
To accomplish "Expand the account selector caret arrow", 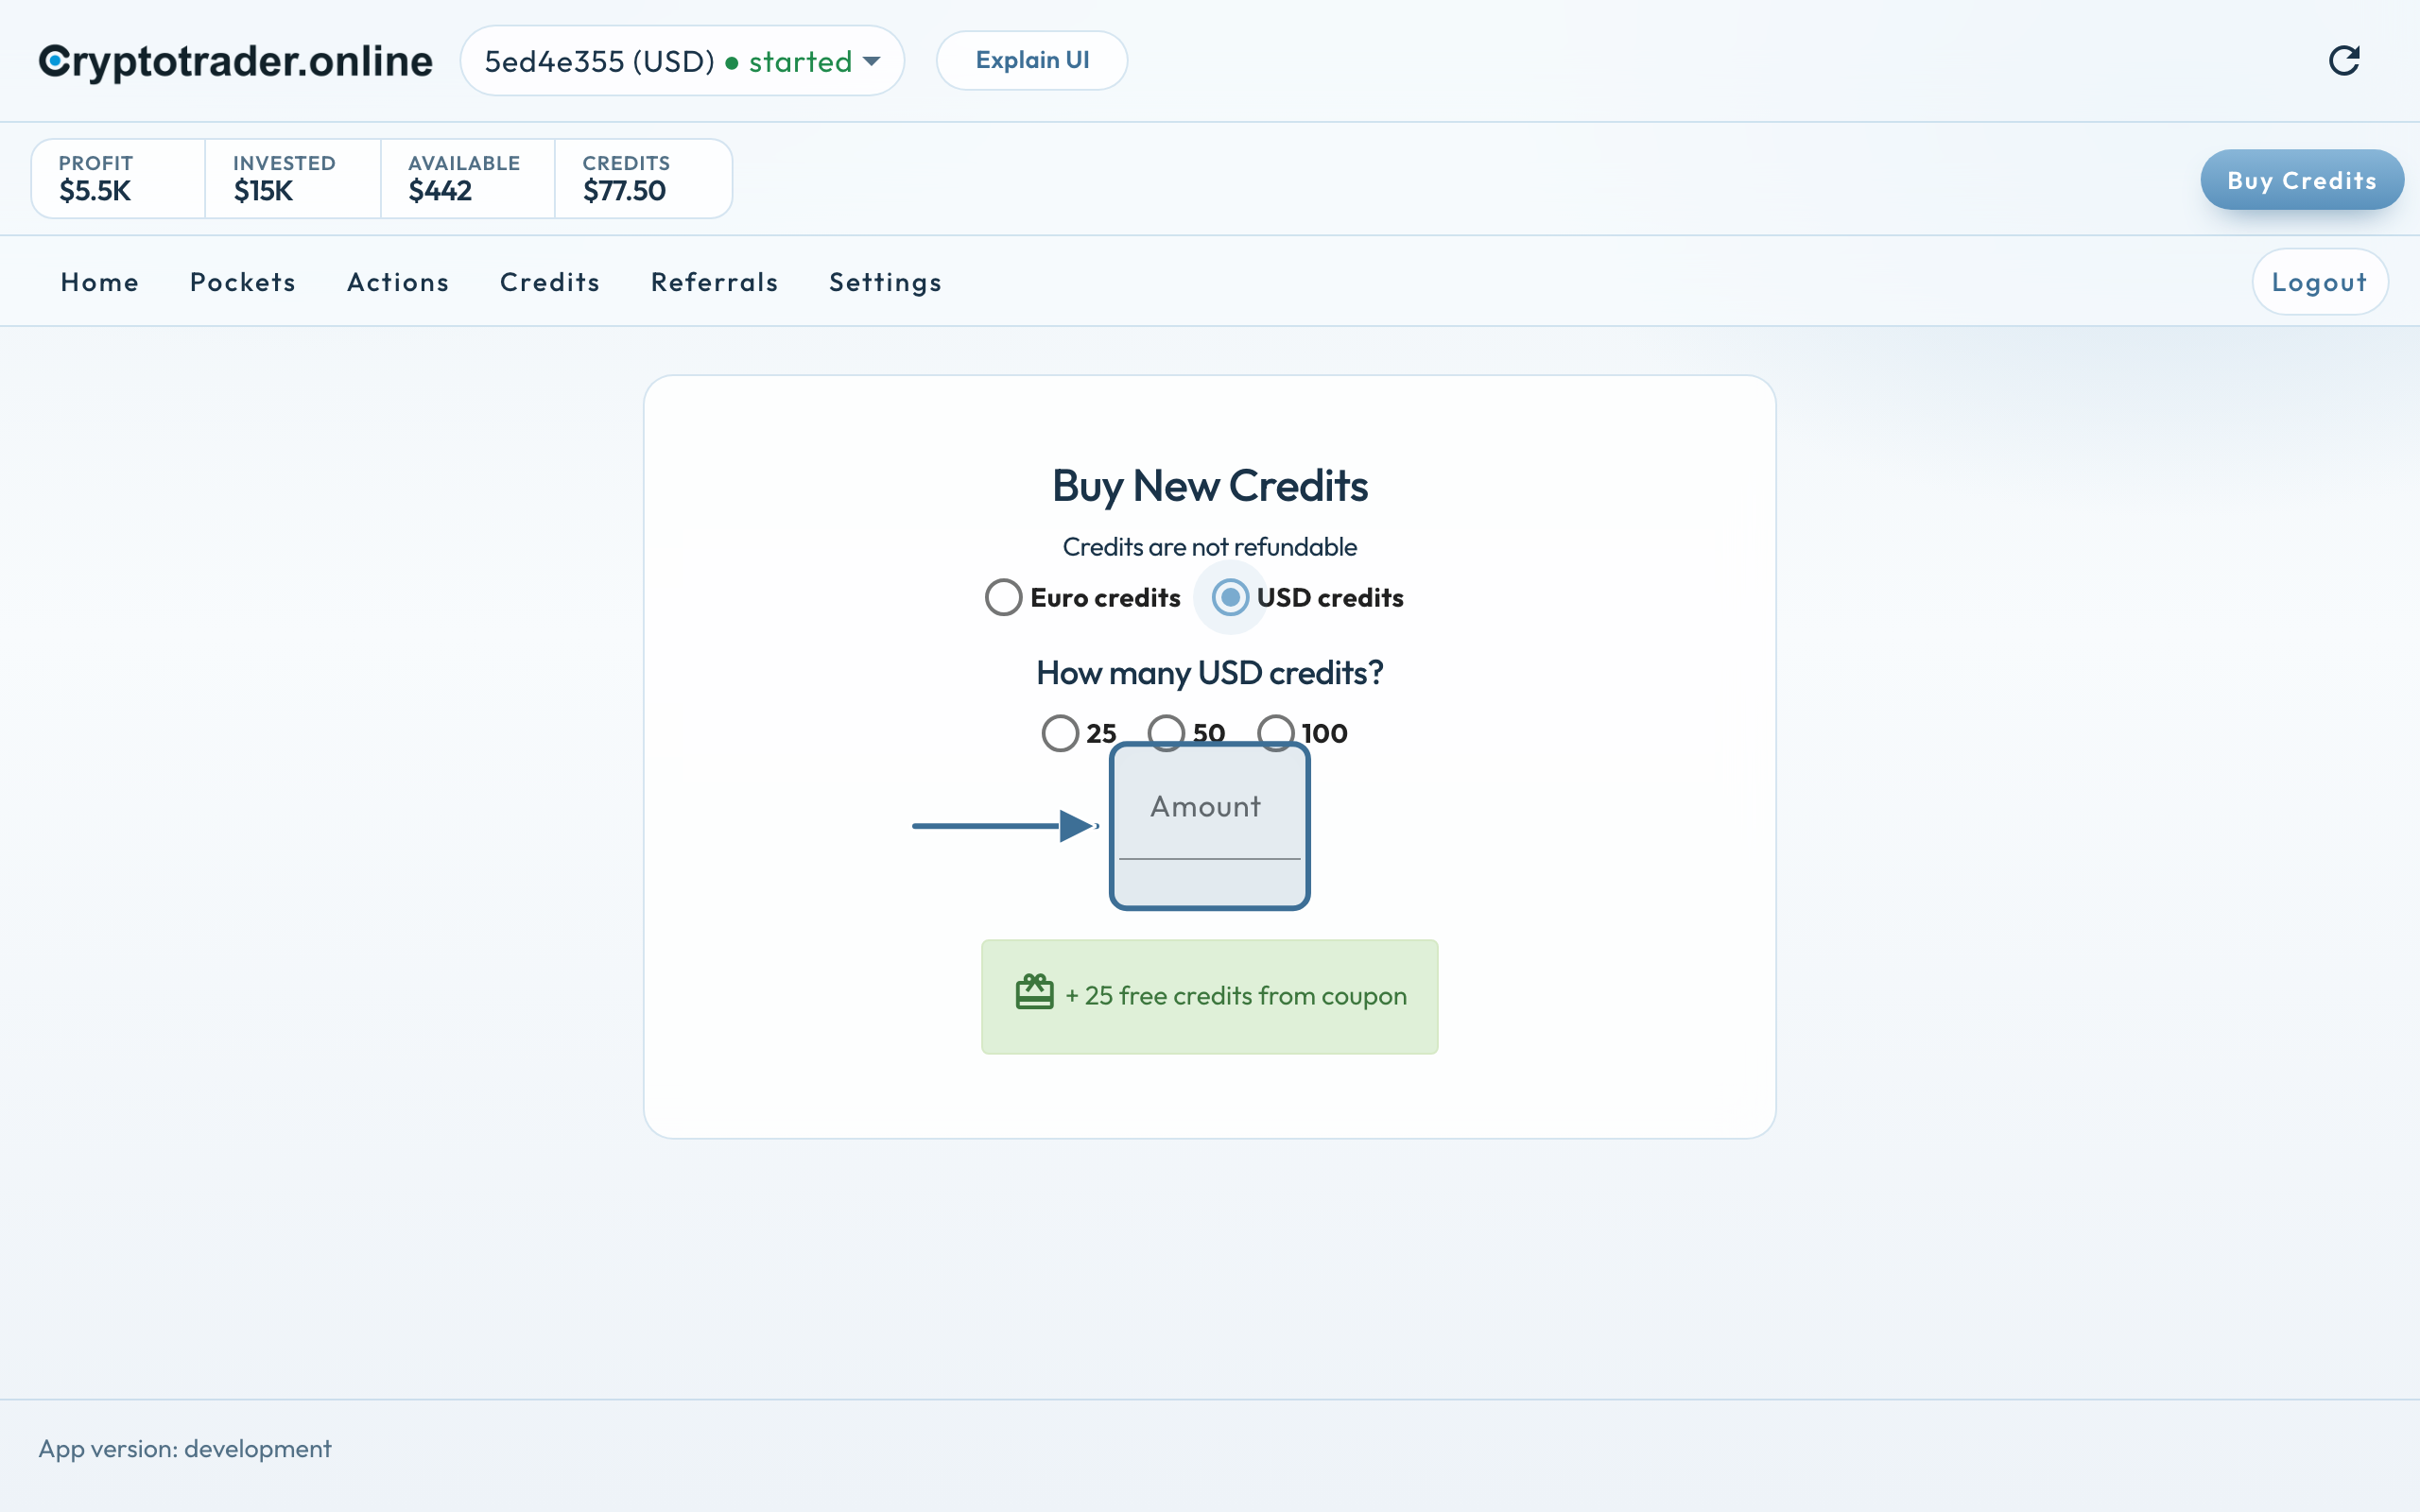I will (872, 62).
